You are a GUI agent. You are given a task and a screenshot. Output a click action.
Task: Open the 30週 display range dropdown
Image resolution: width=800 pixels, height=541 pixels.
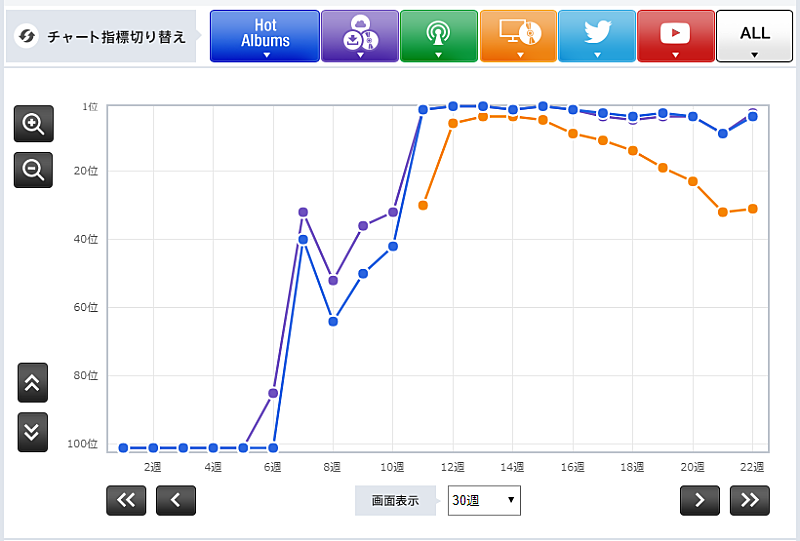pyautogui.click(x=484, y=499)
